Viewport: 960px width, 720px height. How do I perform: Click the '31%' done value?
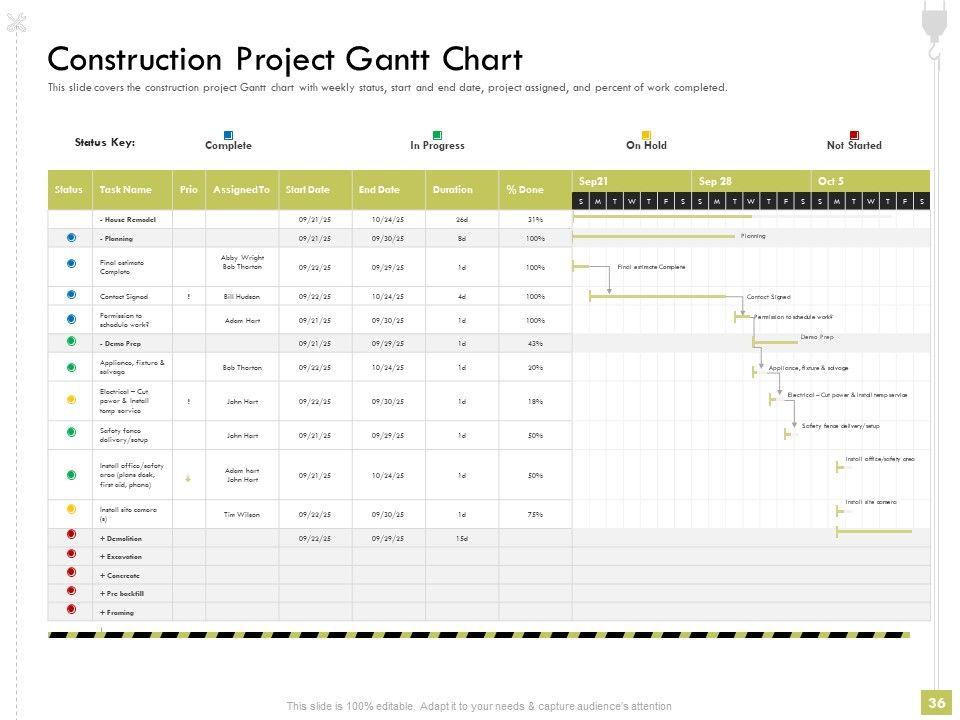point(535,219)
